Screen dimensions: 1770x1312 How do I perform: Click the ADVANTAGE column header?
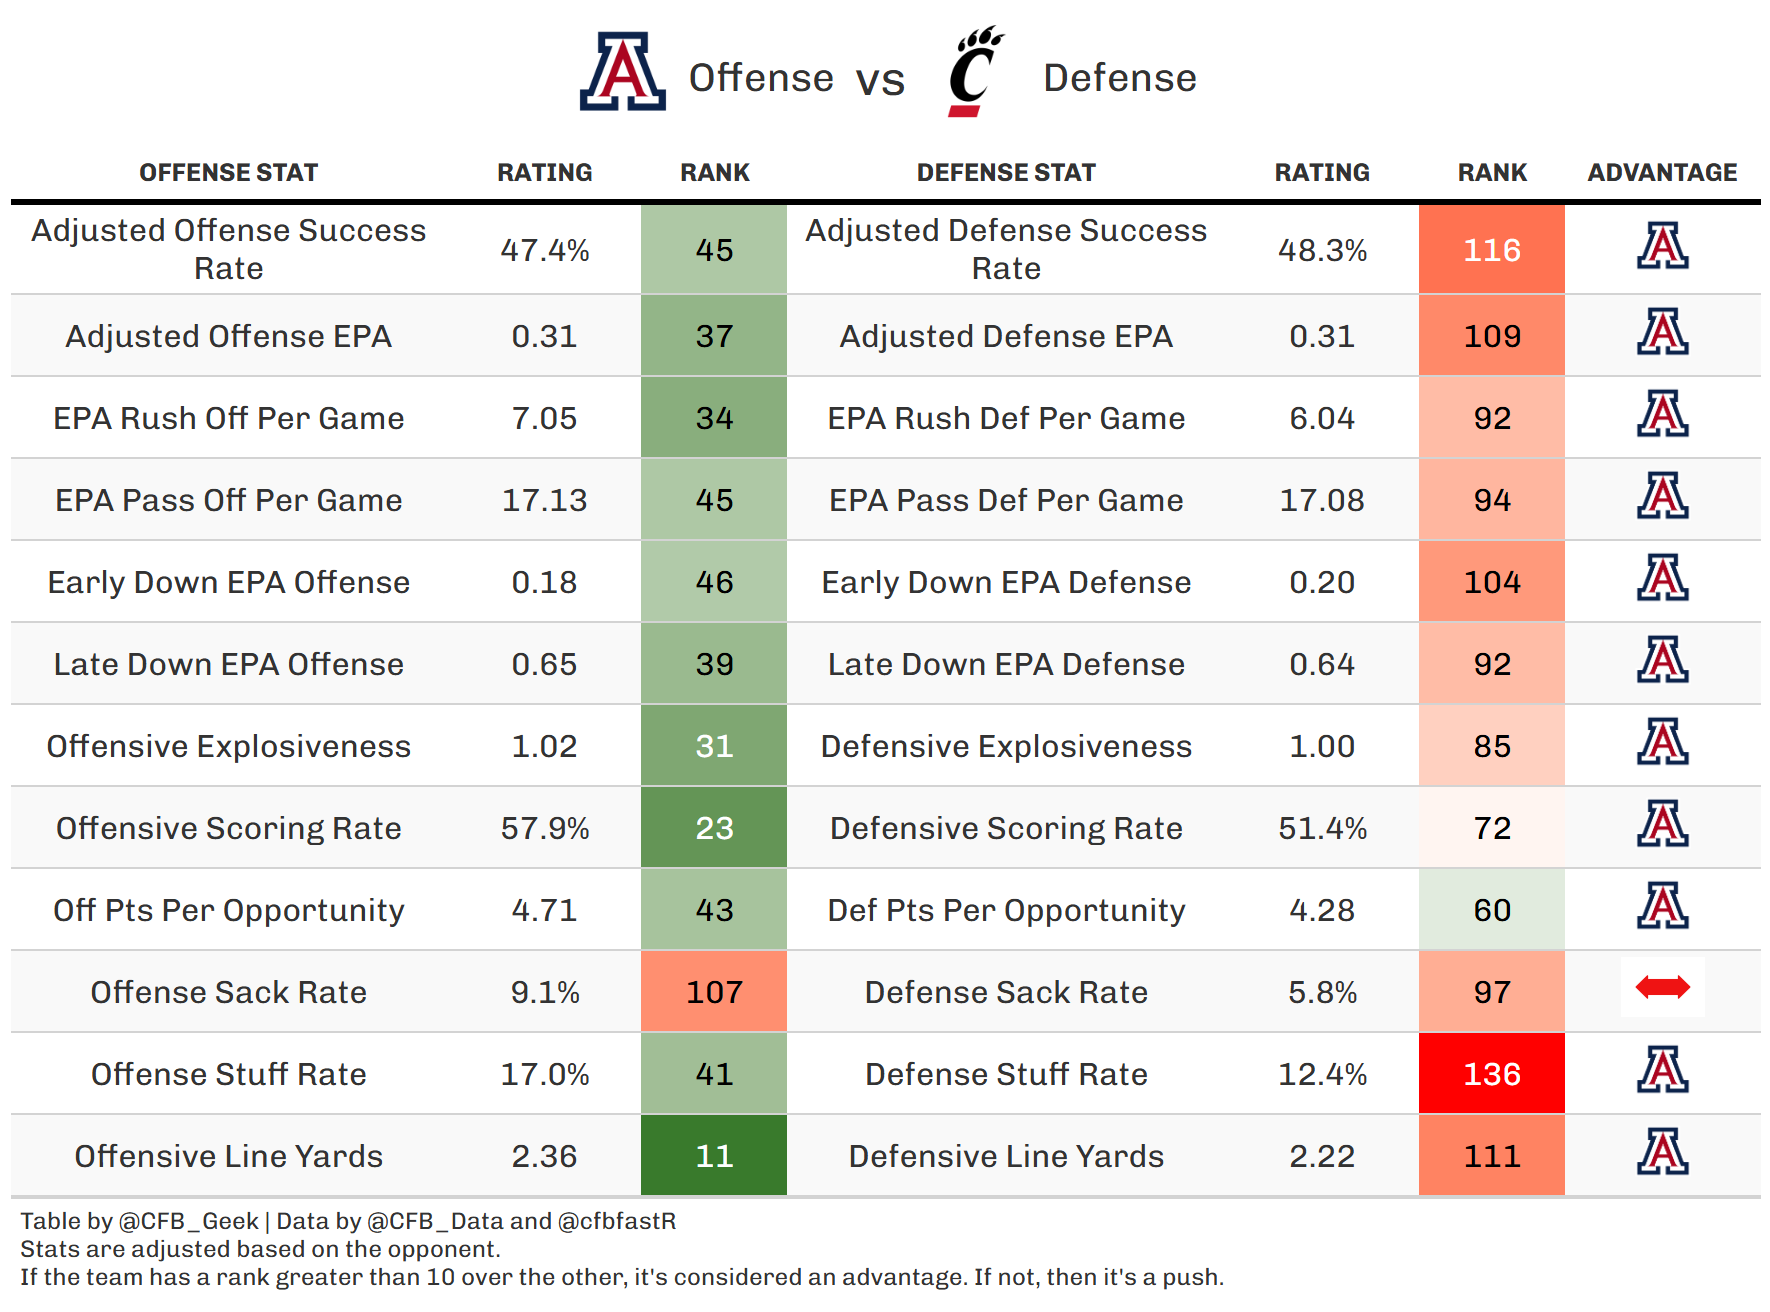(1662, 173)
